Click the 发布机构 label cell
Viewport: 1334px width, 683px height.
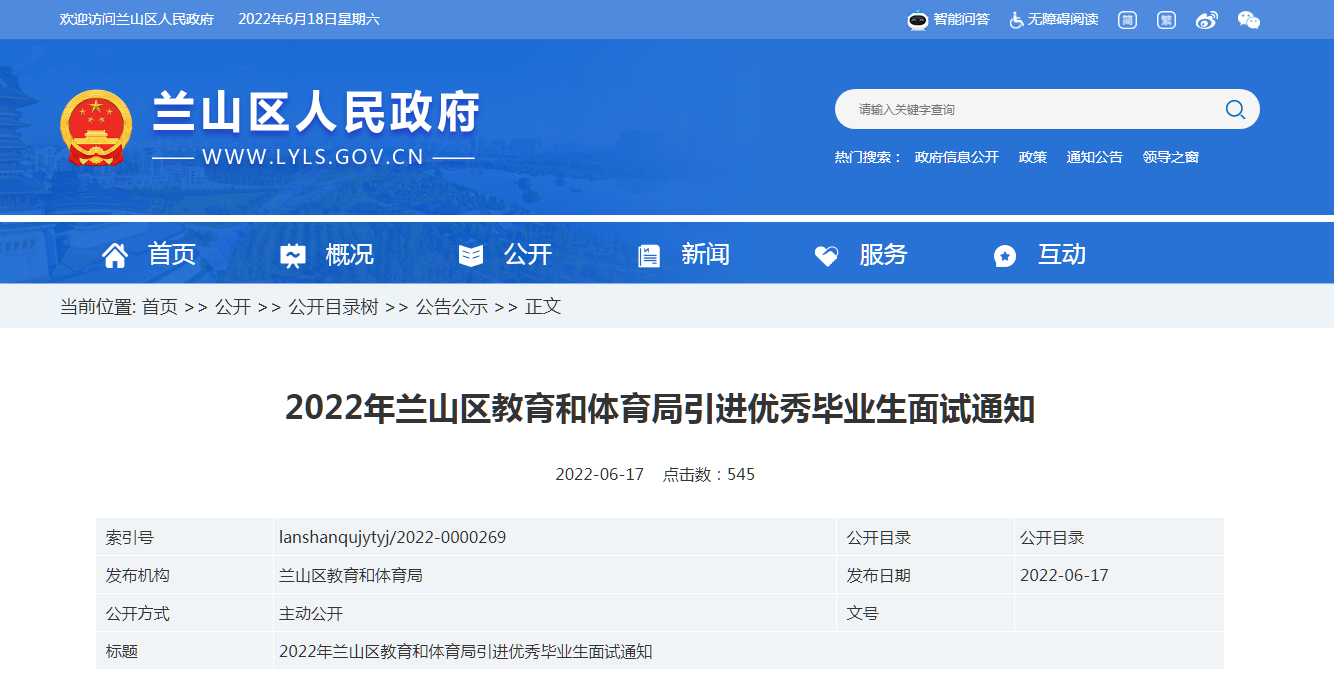pyautogui.click(x=138, y=575)
